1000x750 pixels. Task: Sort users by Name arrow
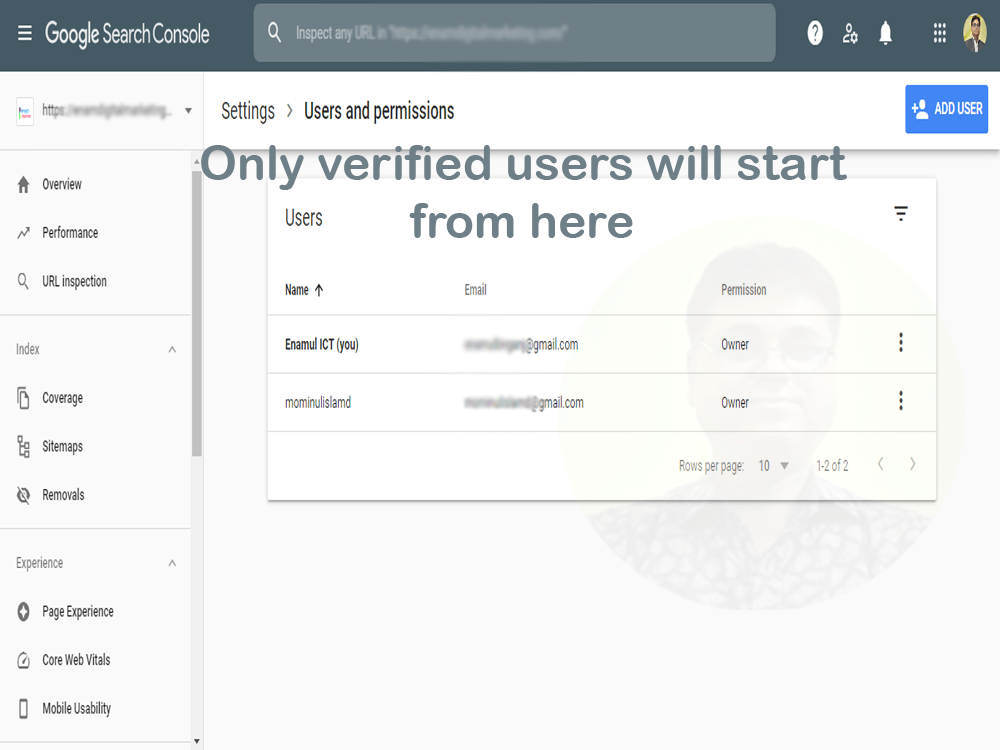click(x=319, y=290)
